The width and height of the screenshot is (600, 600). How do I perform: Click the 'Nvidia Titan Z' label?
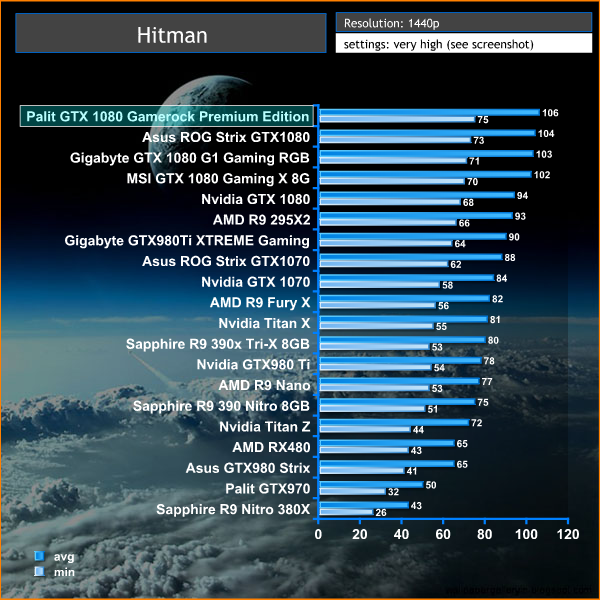click(265, 427)
